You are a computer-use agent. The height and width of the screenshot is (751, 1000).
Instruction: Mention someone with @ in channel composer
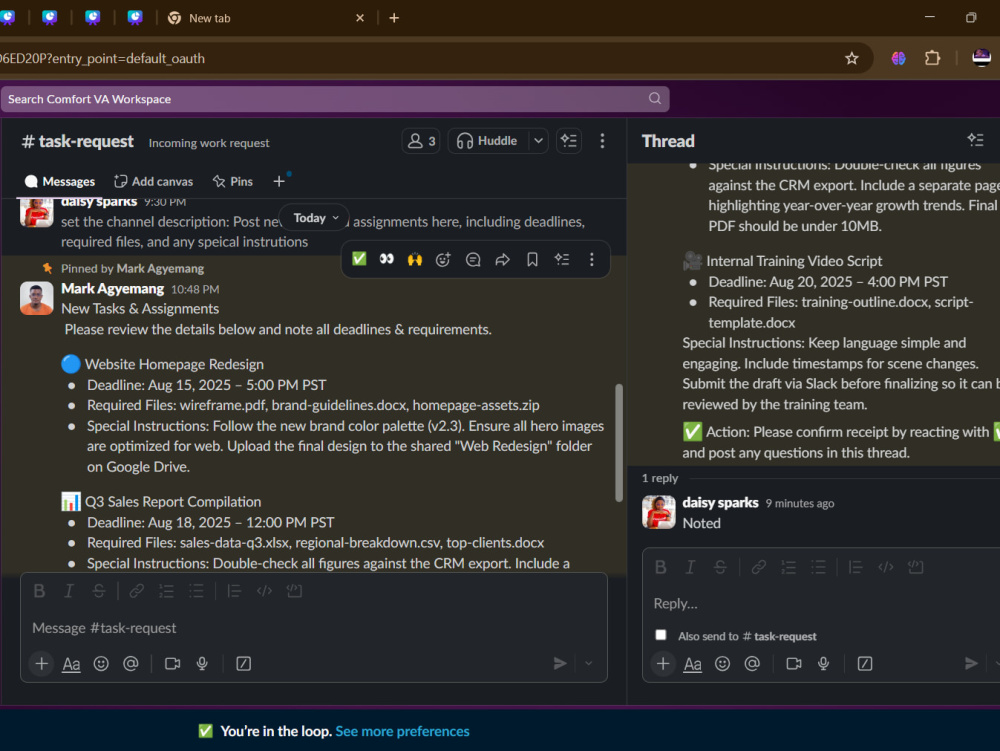click(131, 664)
